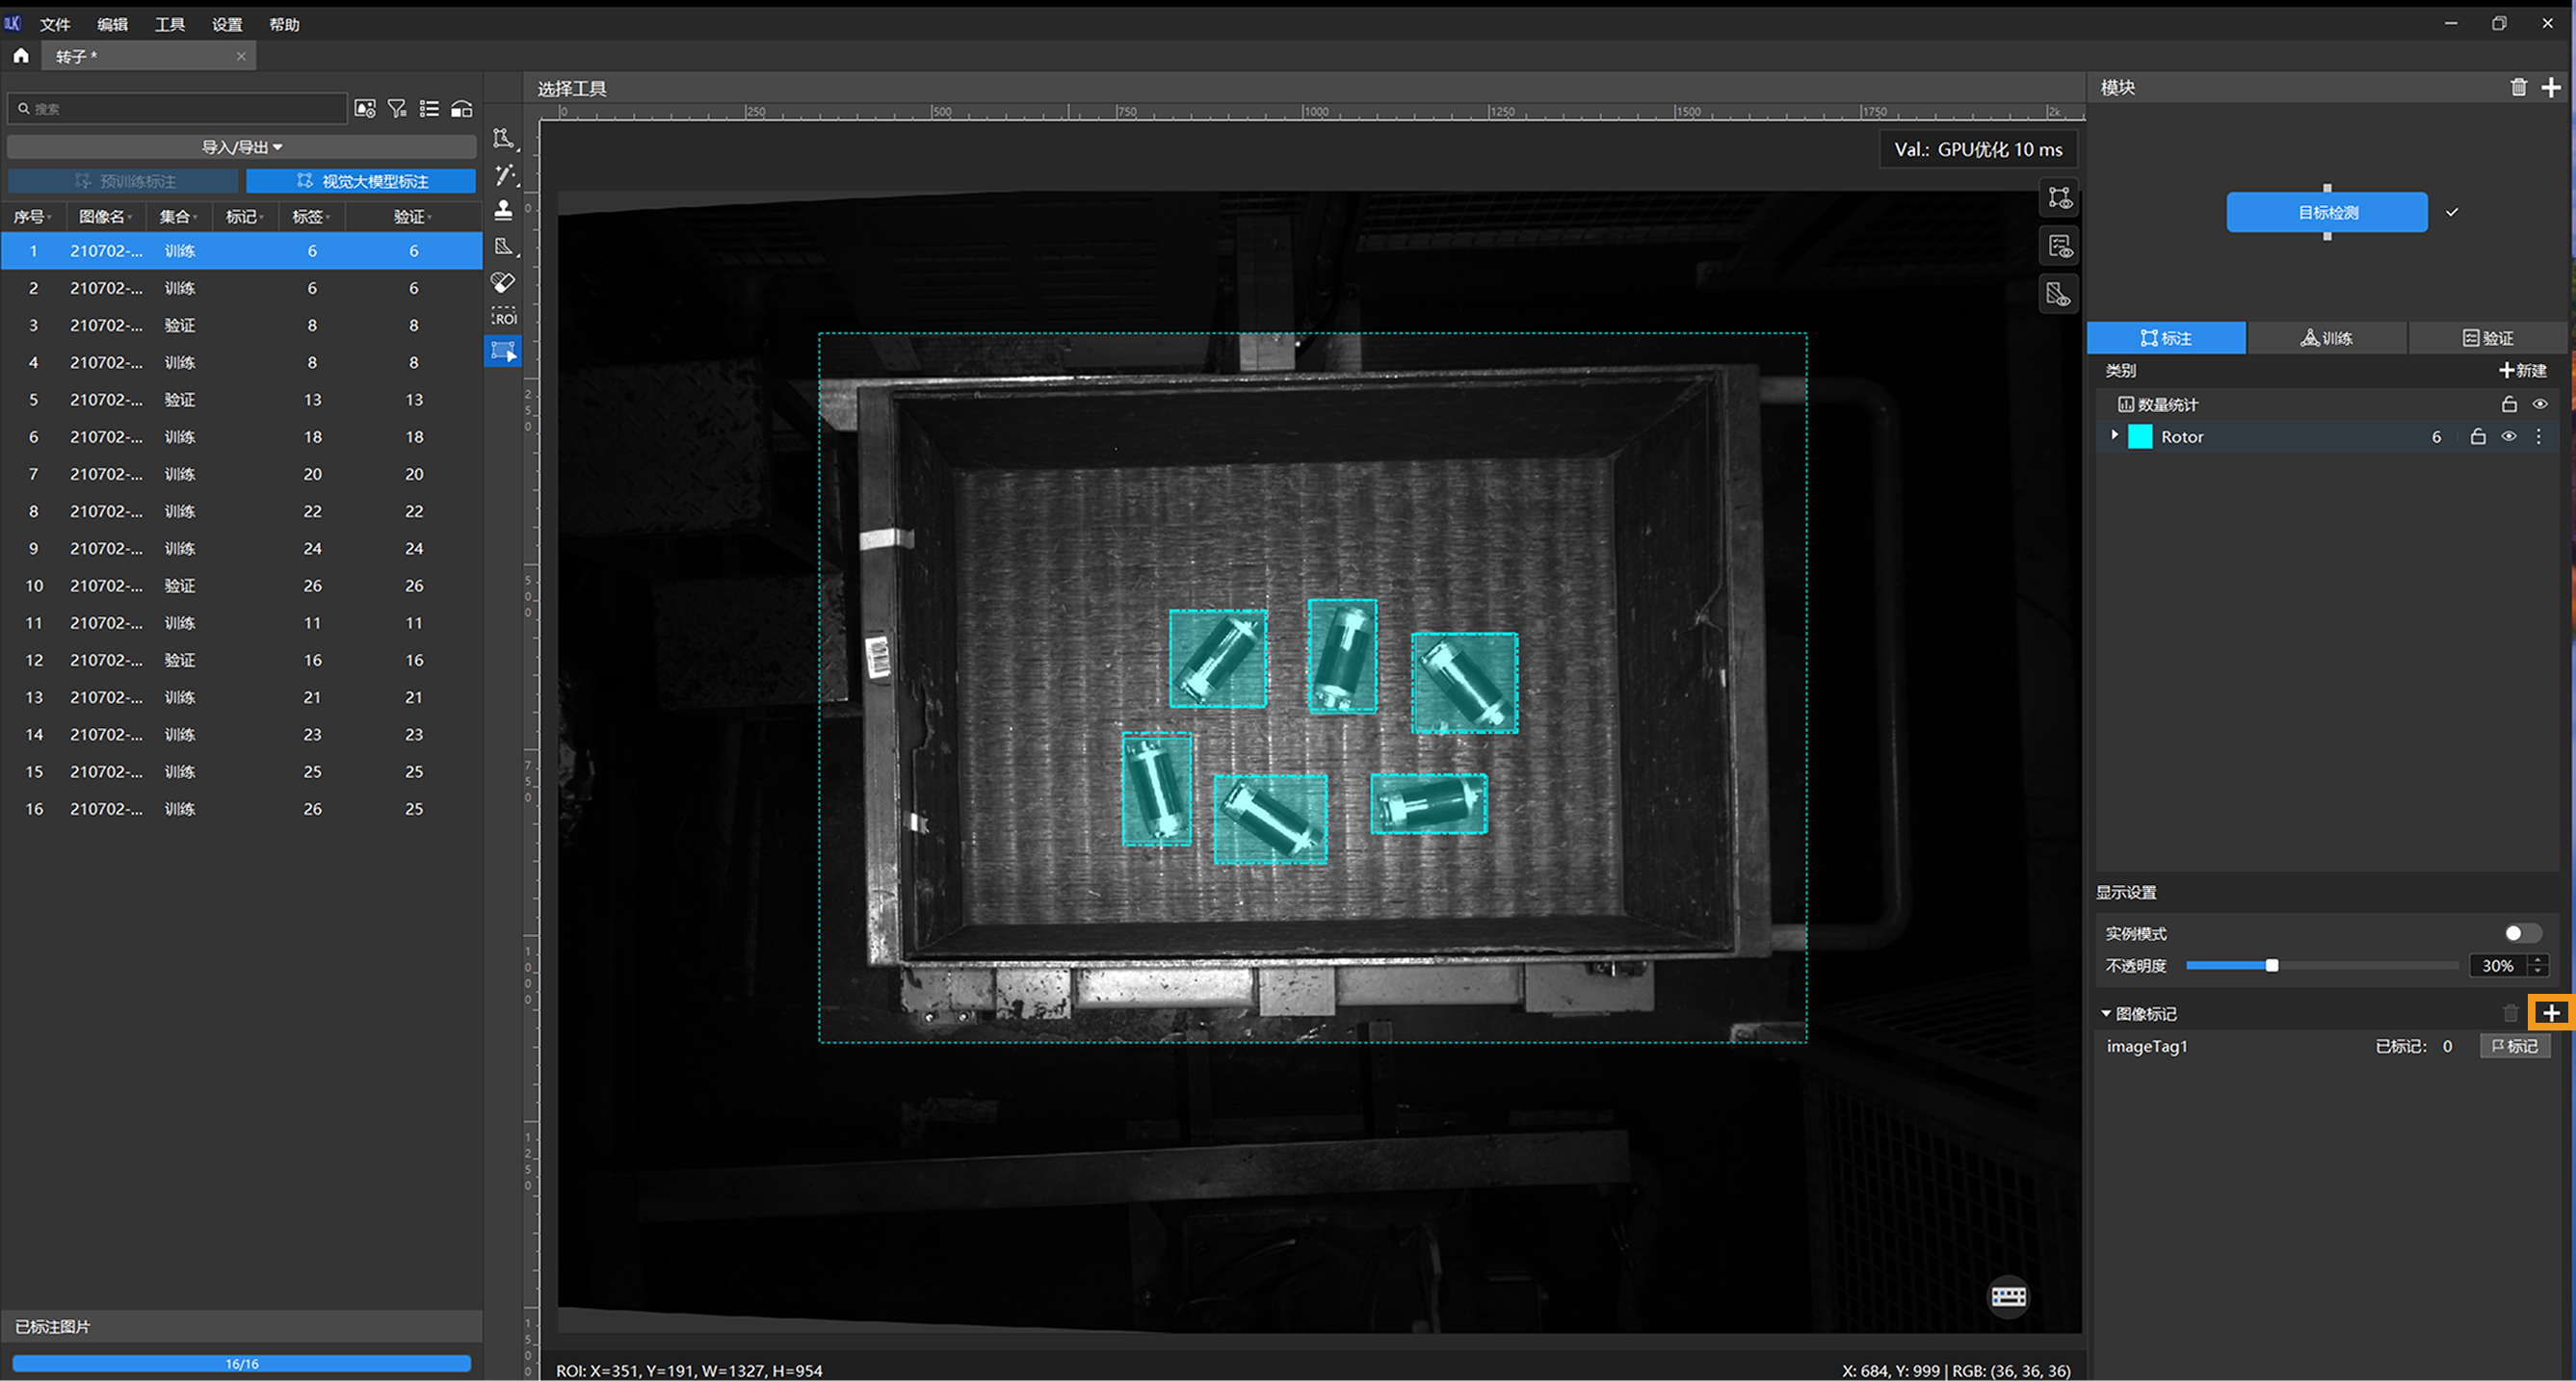Select the ROI tool in toolbar

[504, 317]
